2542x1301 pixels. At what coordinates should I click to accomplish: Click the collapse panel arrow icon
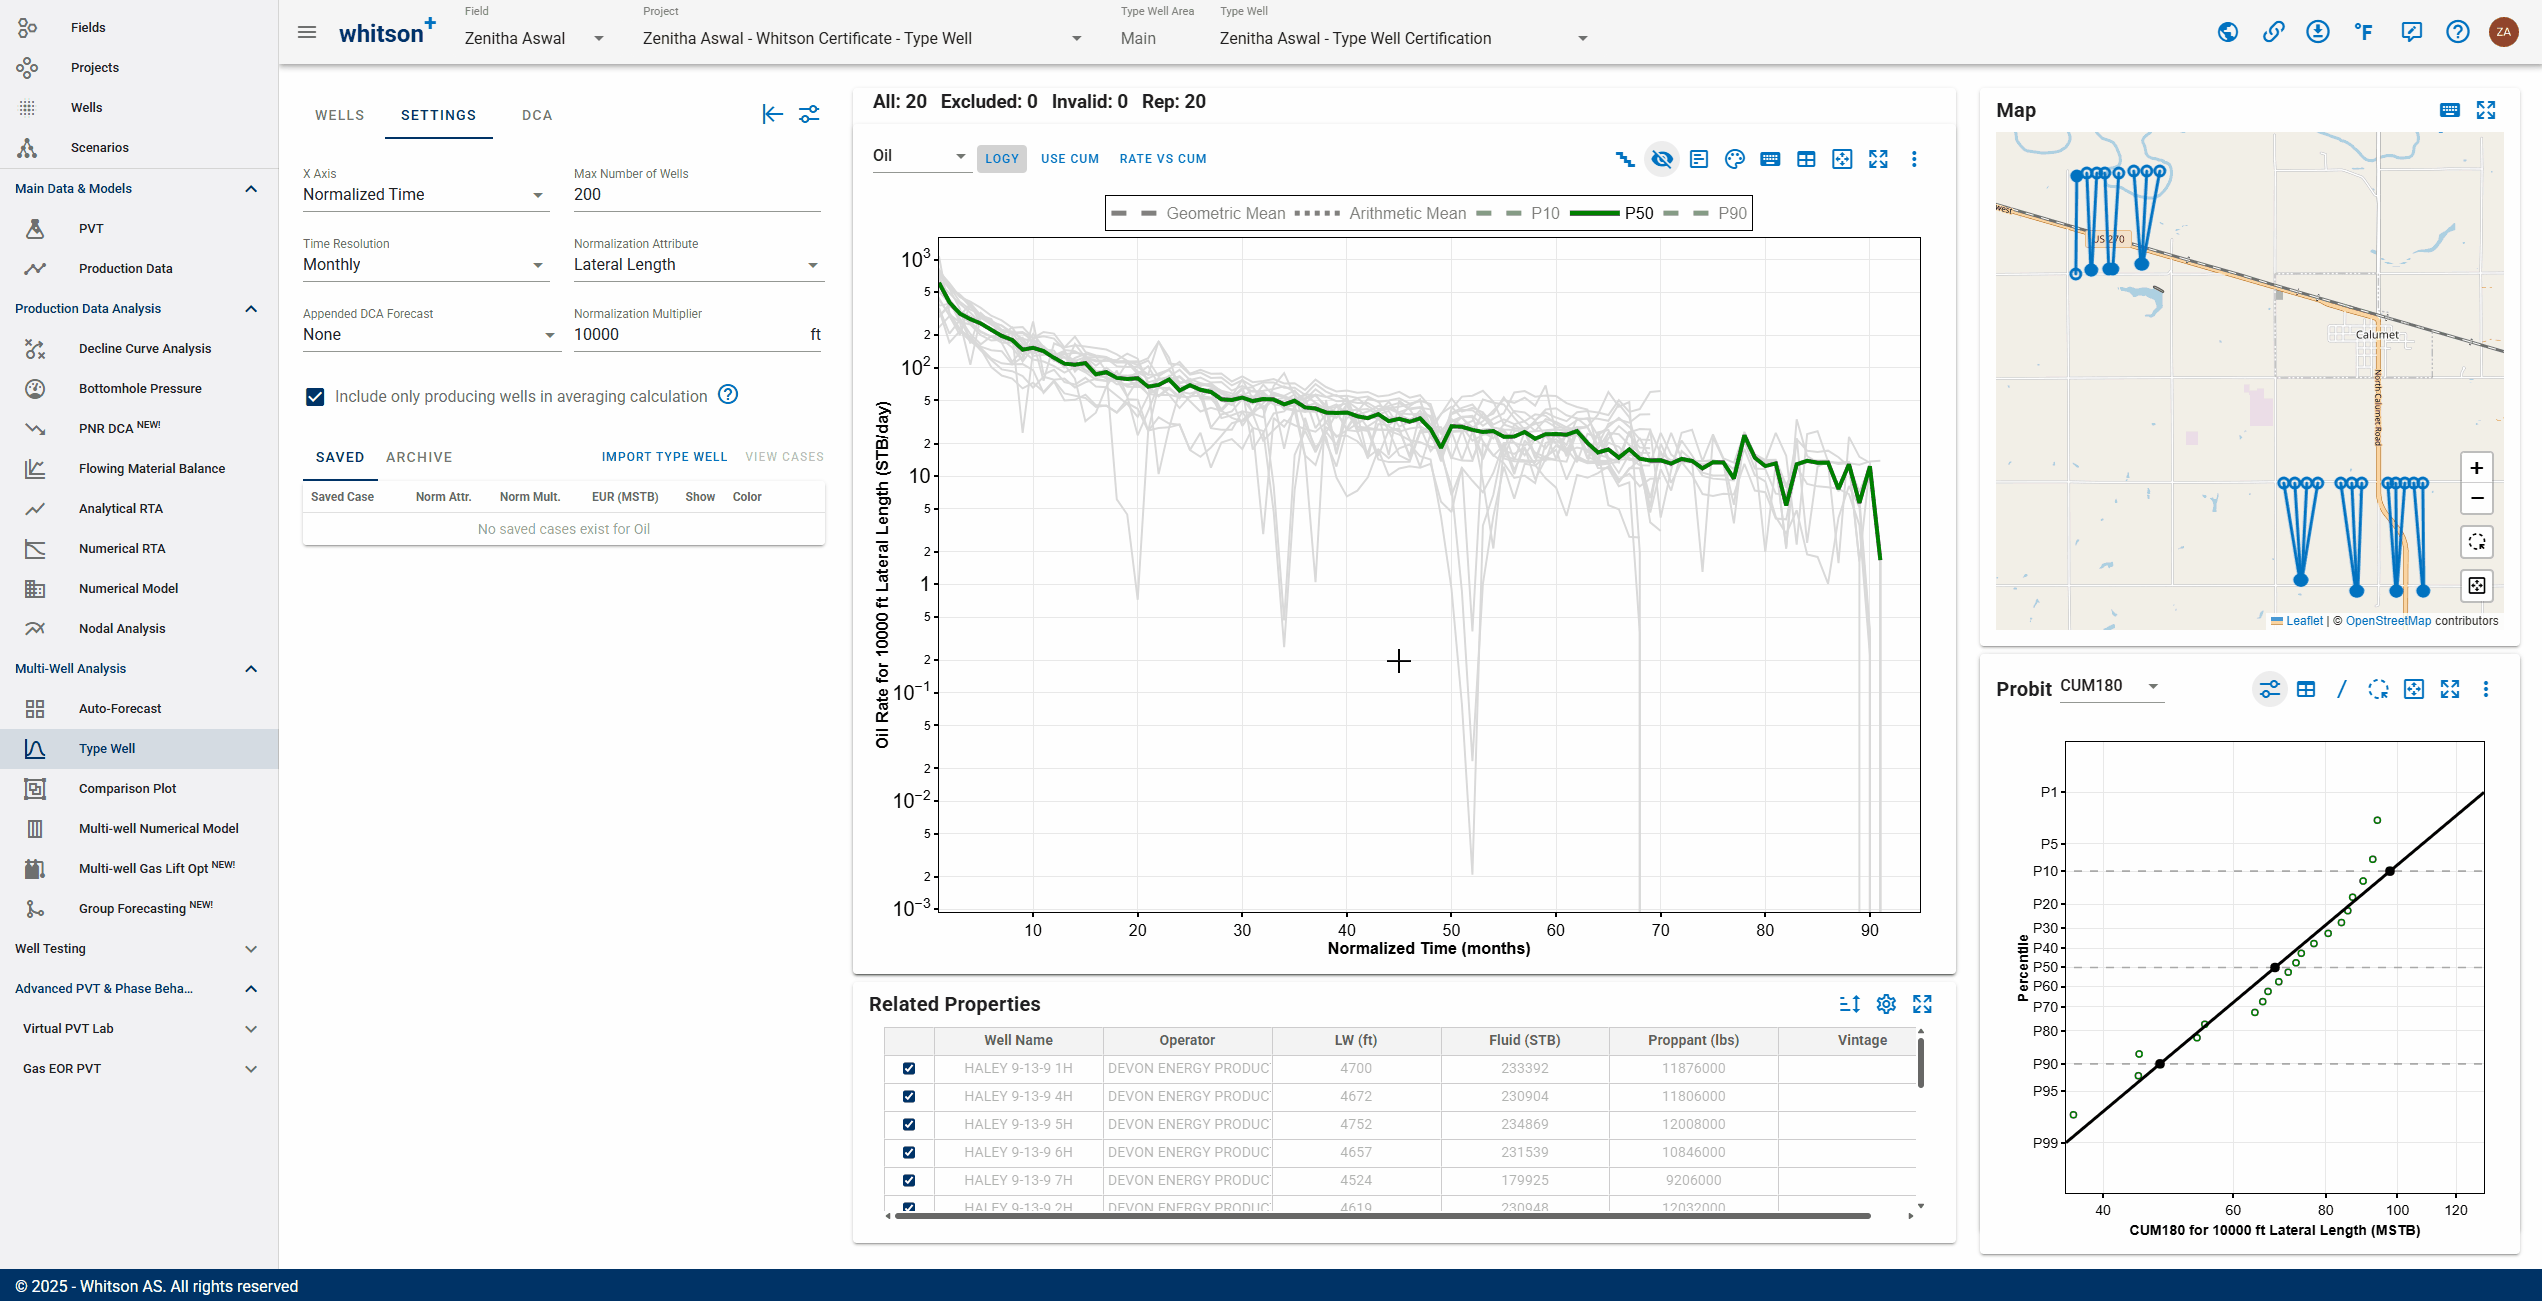tap(772, 114)
